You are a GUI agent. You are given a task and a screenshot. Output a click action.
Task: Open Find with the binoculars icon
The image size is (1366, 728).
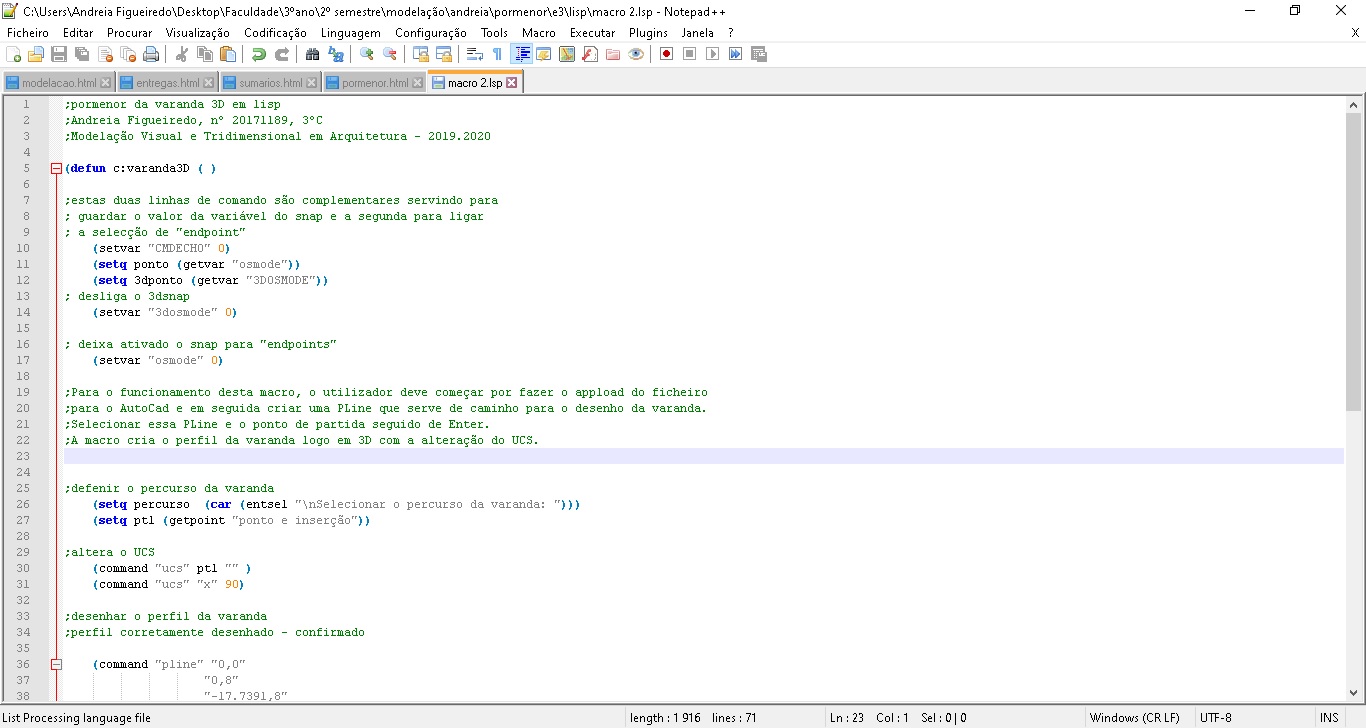click(312, 54)
